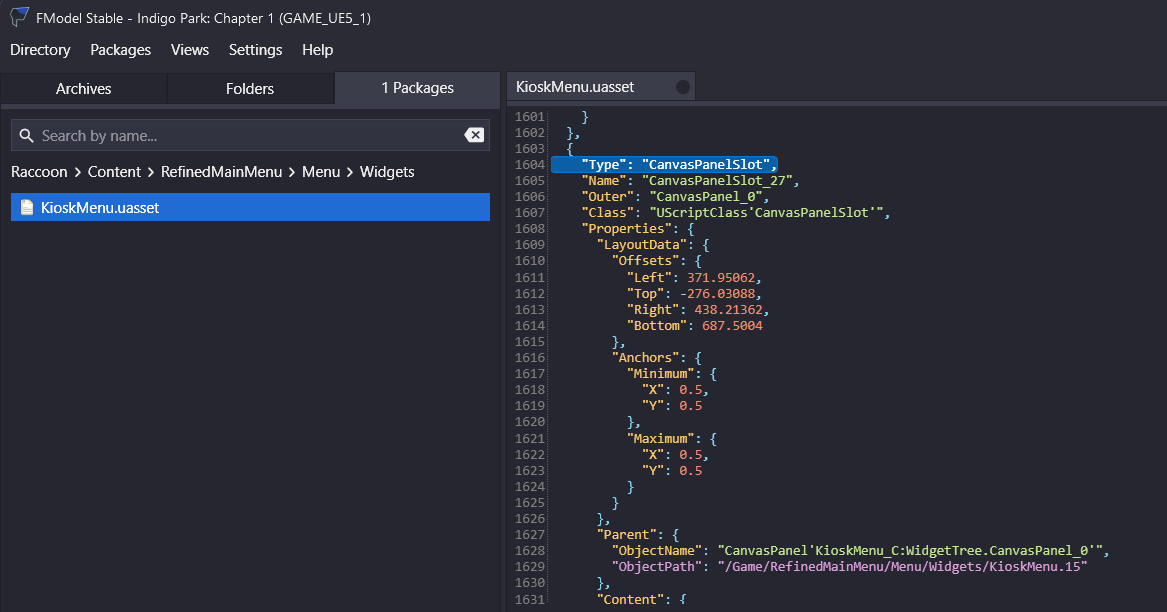Go to the Content breadcrumb folder

point(114,172)
